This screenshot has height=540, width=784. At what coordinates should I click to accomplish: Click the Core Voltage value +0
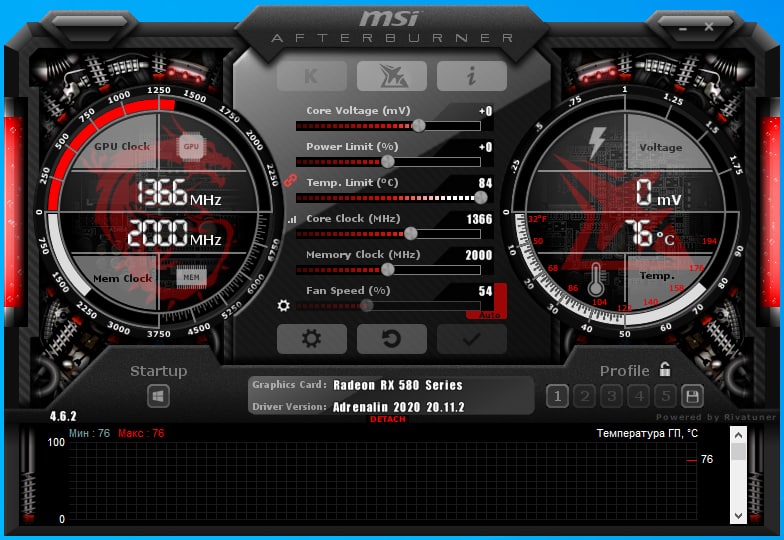485,111
